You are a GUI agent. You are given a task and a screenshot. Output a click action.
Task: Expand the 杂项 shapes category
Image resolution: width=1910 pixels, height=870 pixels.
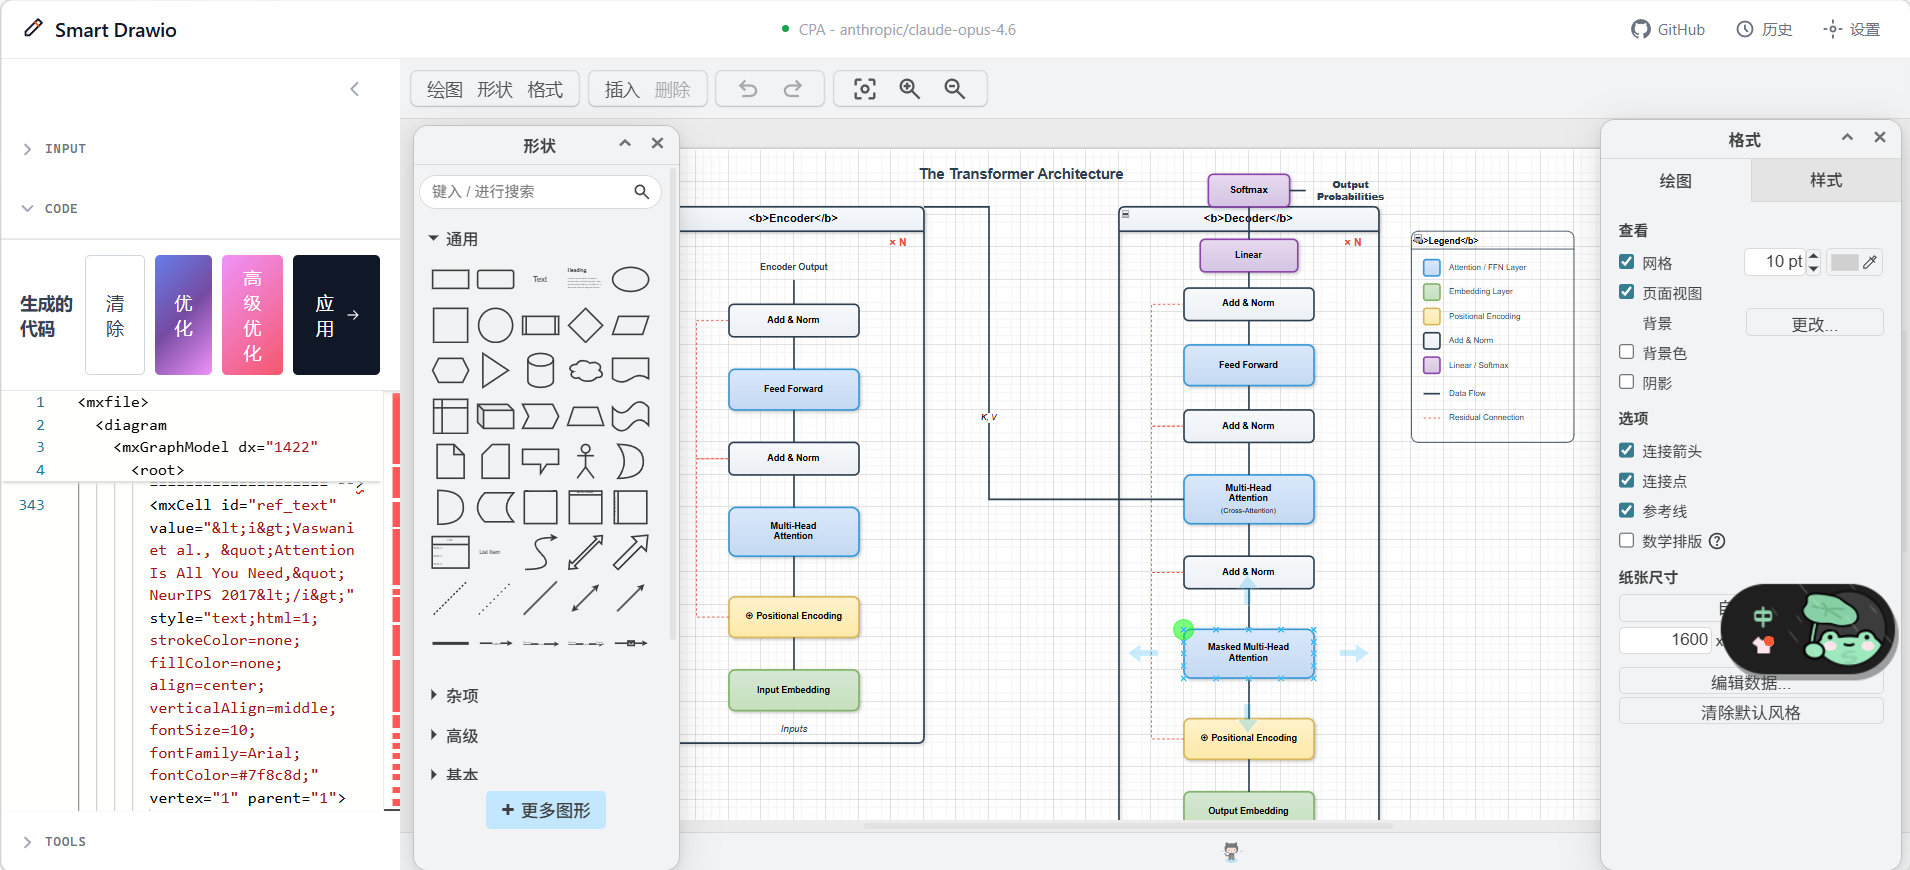(453, 695)
